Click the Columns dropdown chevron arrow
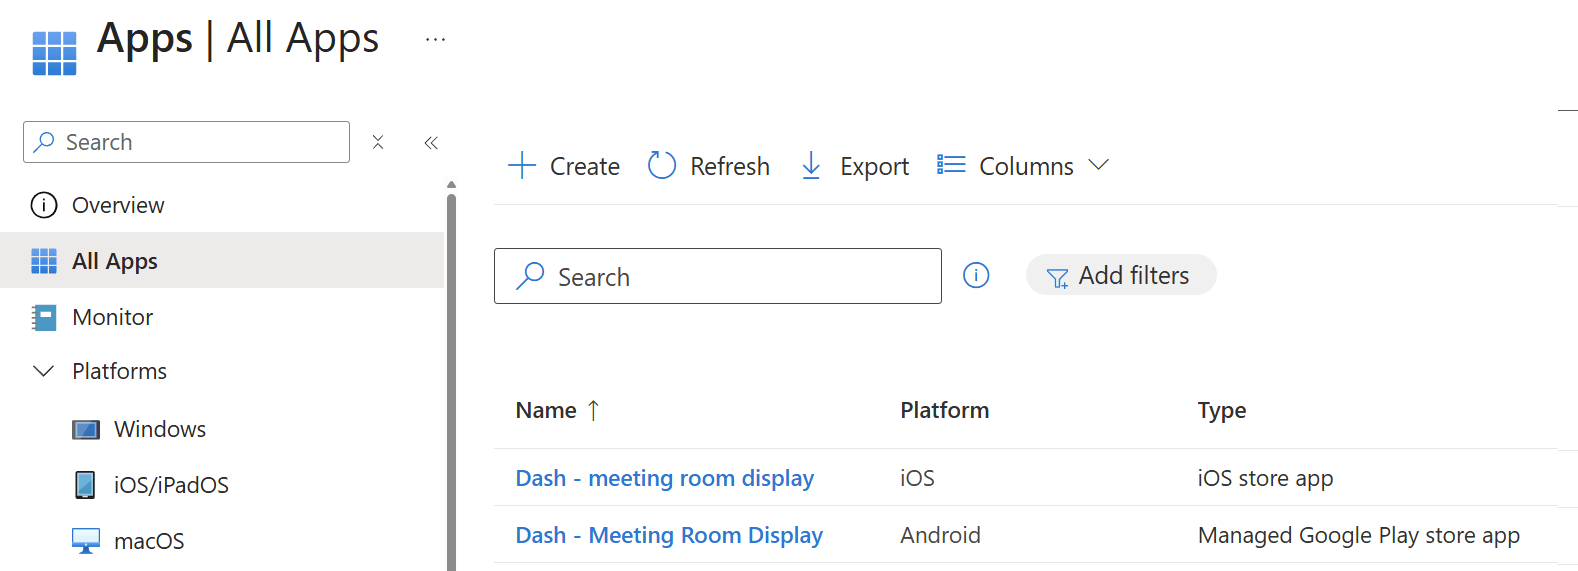 coord(1098,165)
